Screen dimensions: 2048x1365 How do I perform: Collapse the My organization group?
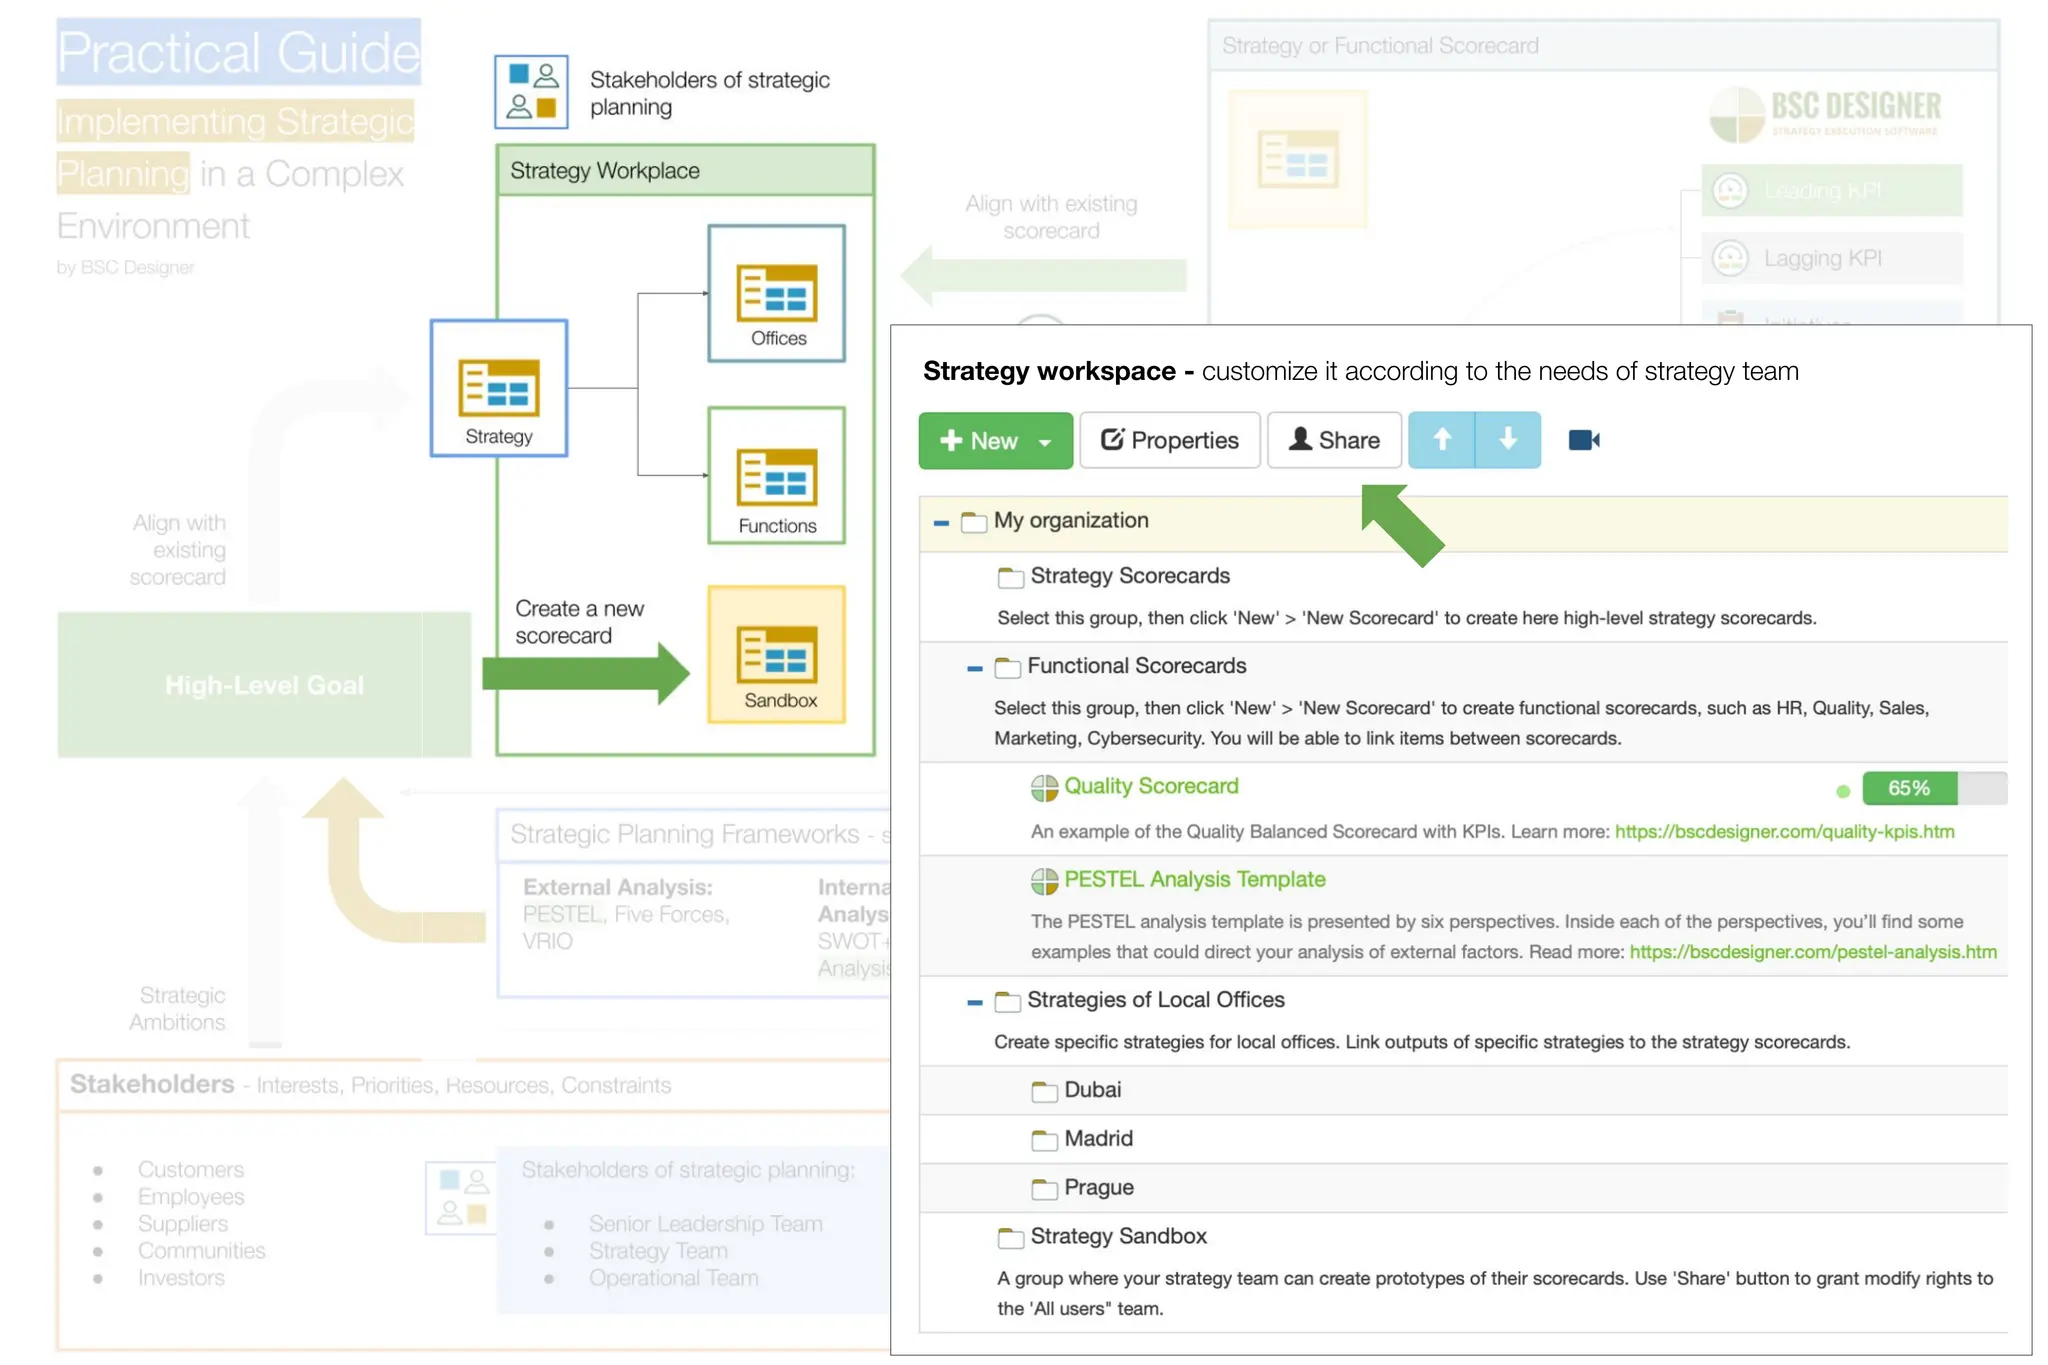click(x=940, y=522)
